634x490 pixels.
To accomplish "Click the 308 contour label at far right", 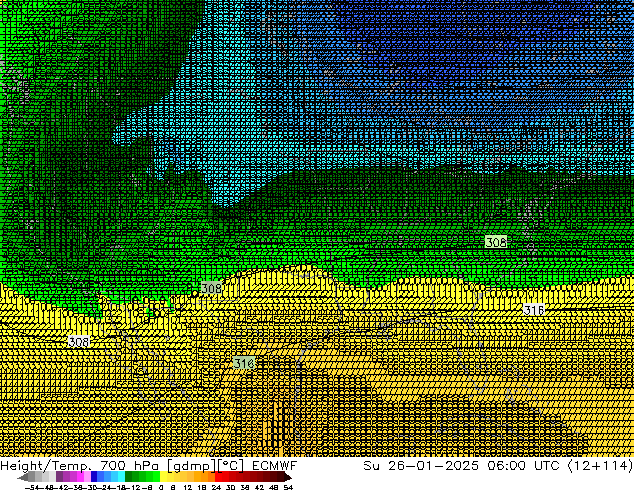I will tap(496, 242).
